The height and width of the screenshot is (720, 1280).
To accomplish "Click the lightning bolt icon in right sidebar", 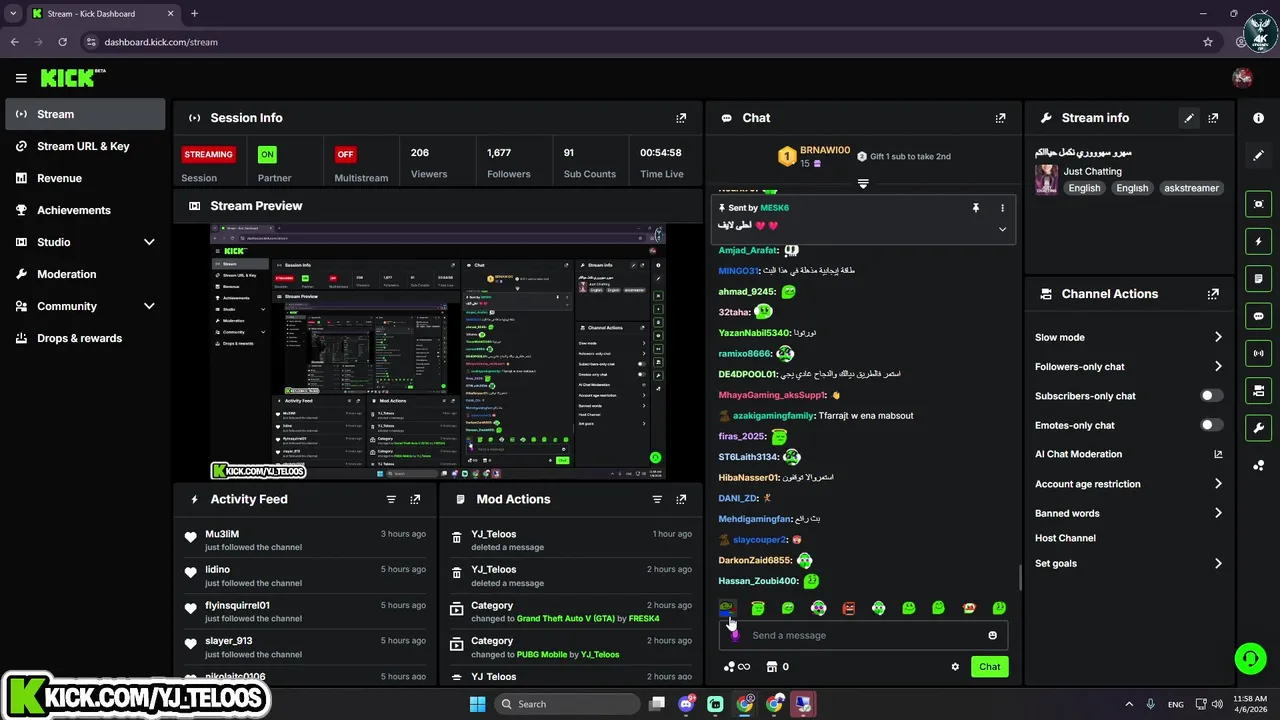I will (x=1258, y=241).
